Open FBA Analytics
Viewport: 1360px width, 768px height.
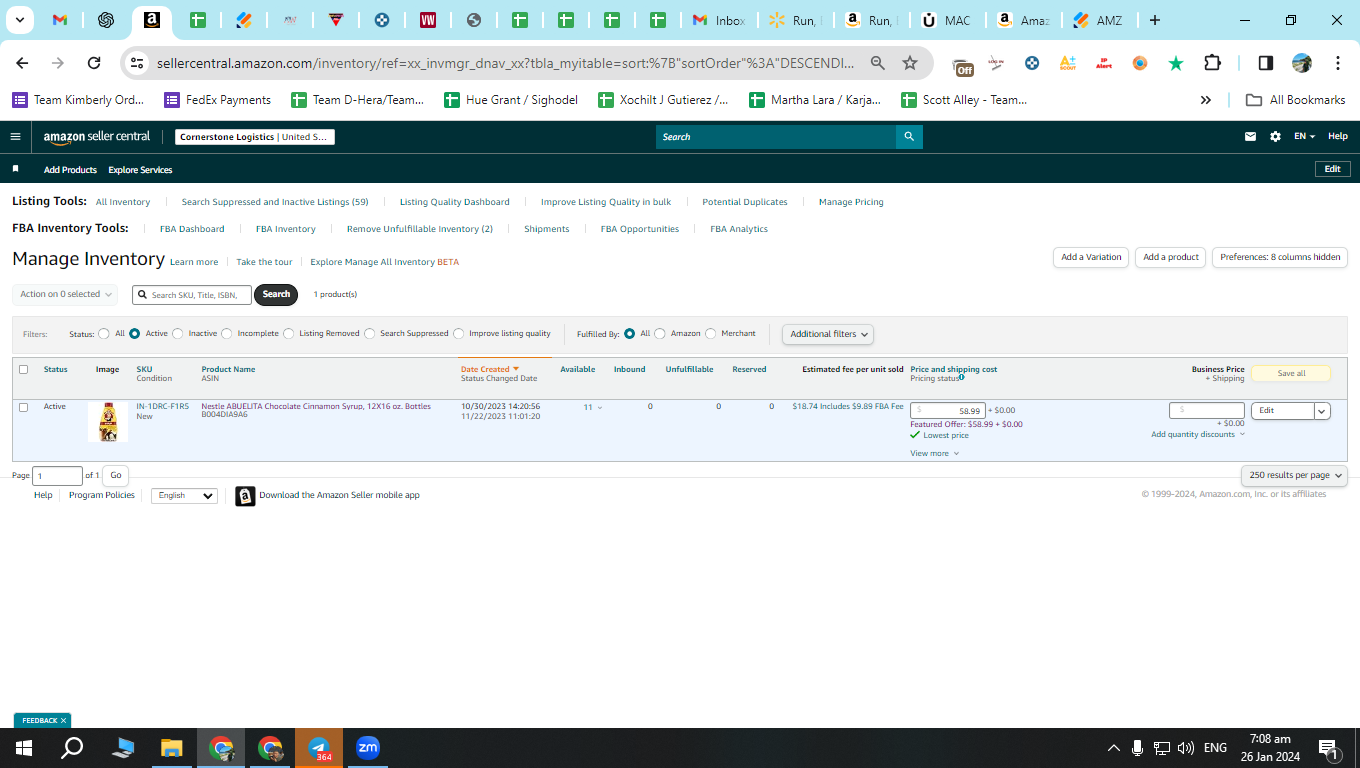point(739,229)
